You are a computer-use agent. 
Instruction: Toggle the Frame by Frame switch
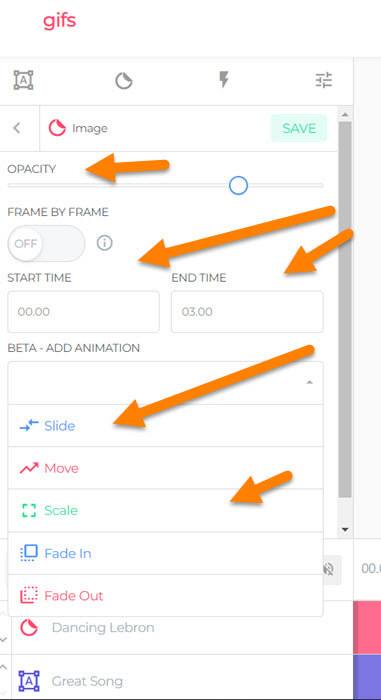(46, 244)
